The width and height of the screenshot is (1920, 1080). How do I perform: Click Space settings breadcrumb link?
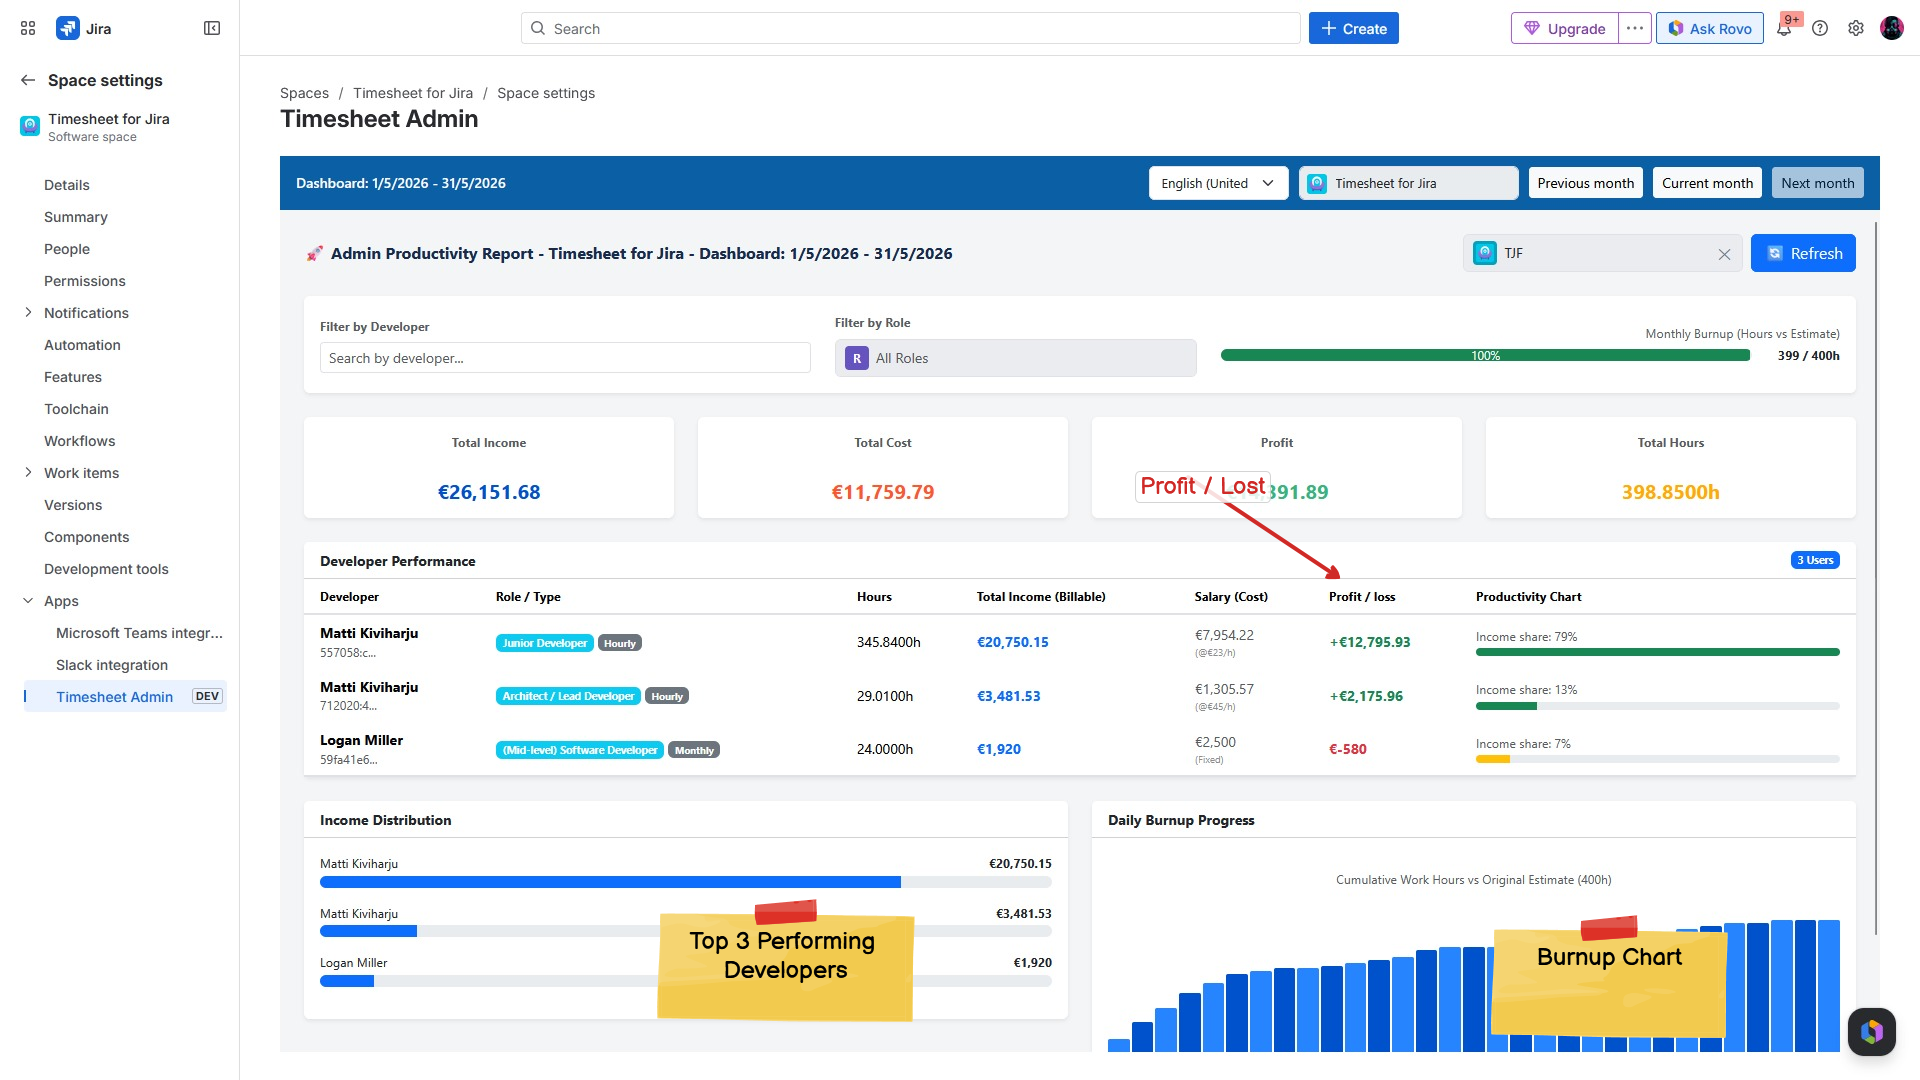pos(546,93)
